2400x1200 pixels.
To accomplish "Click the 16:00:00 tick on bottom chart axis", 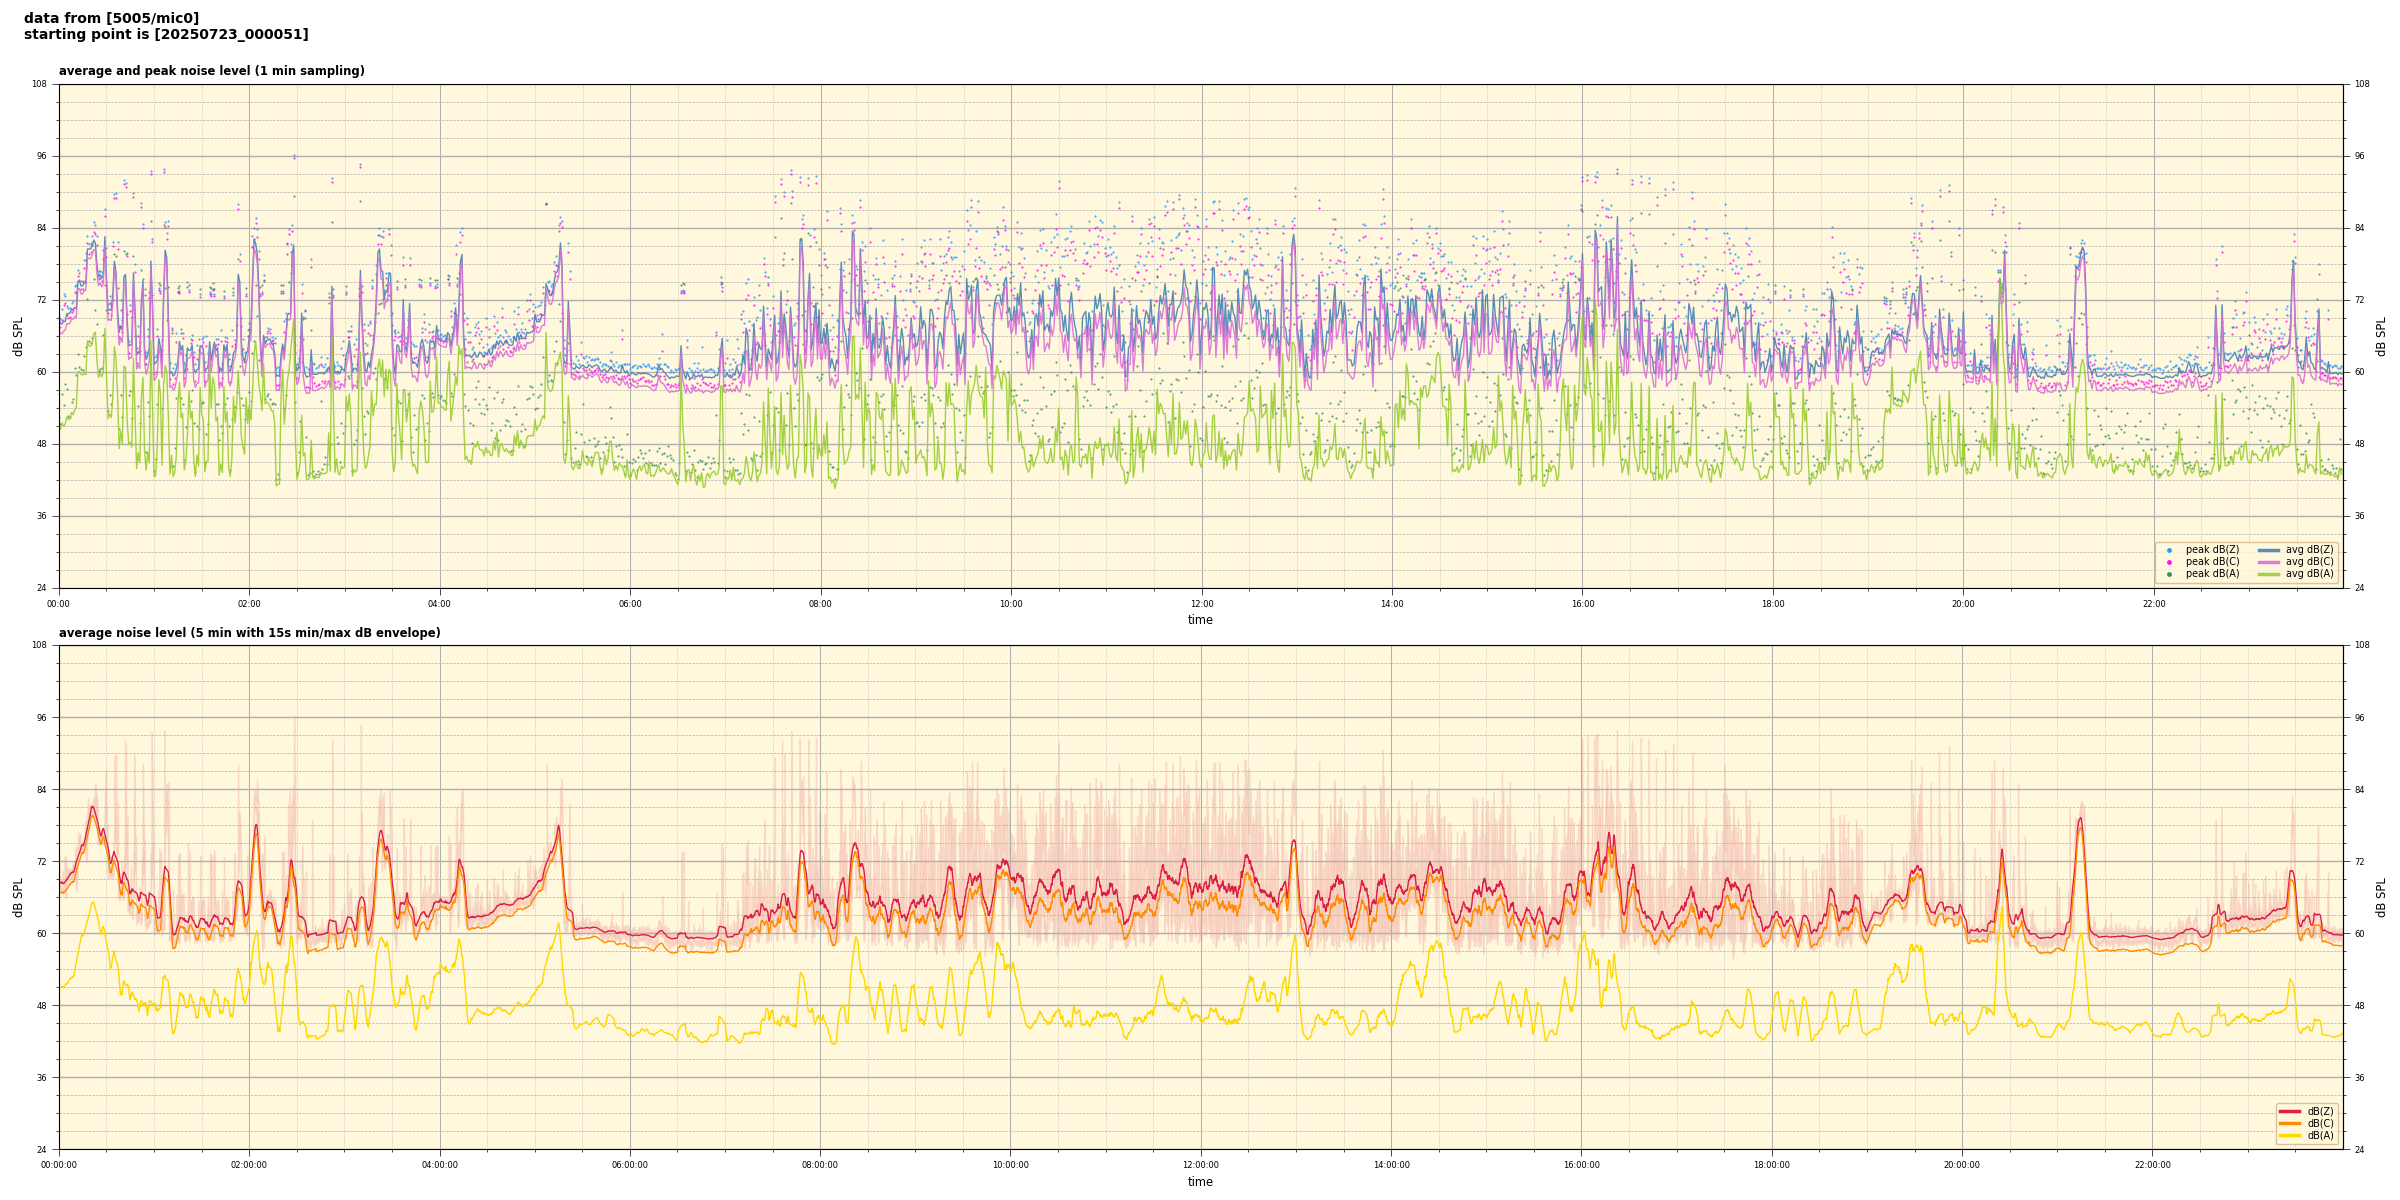I will tap(1581, 1165).
